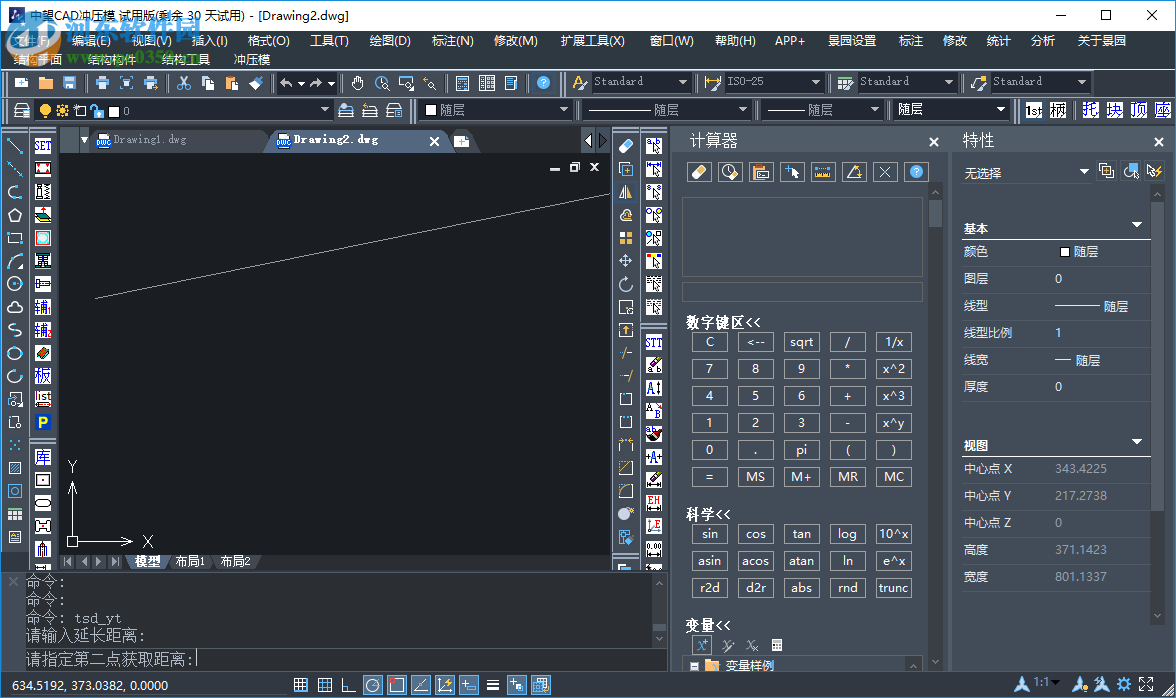Toggle polar tracking in status bar
The image size is (1176, 698).
tap(372, 685)
